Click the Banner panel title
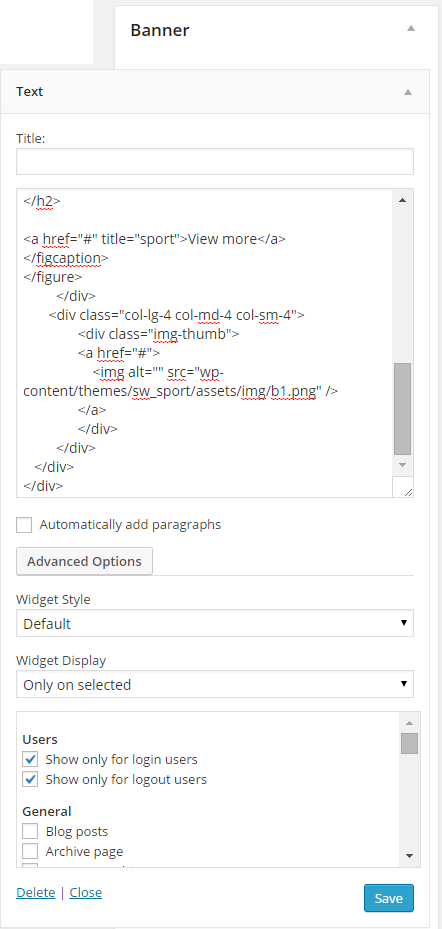Image resolution: width=442 pixels, height=929 pixels. 160,30
